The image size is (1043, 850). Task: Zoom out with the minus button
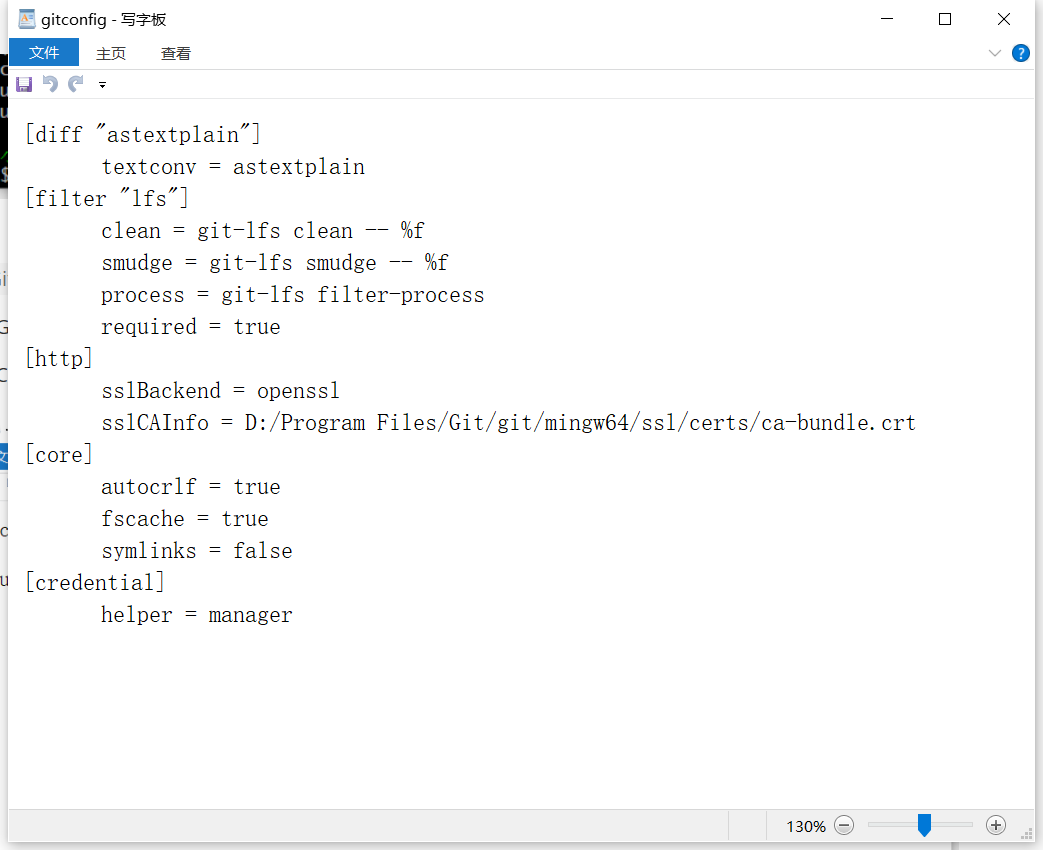(x=844, y=825)
